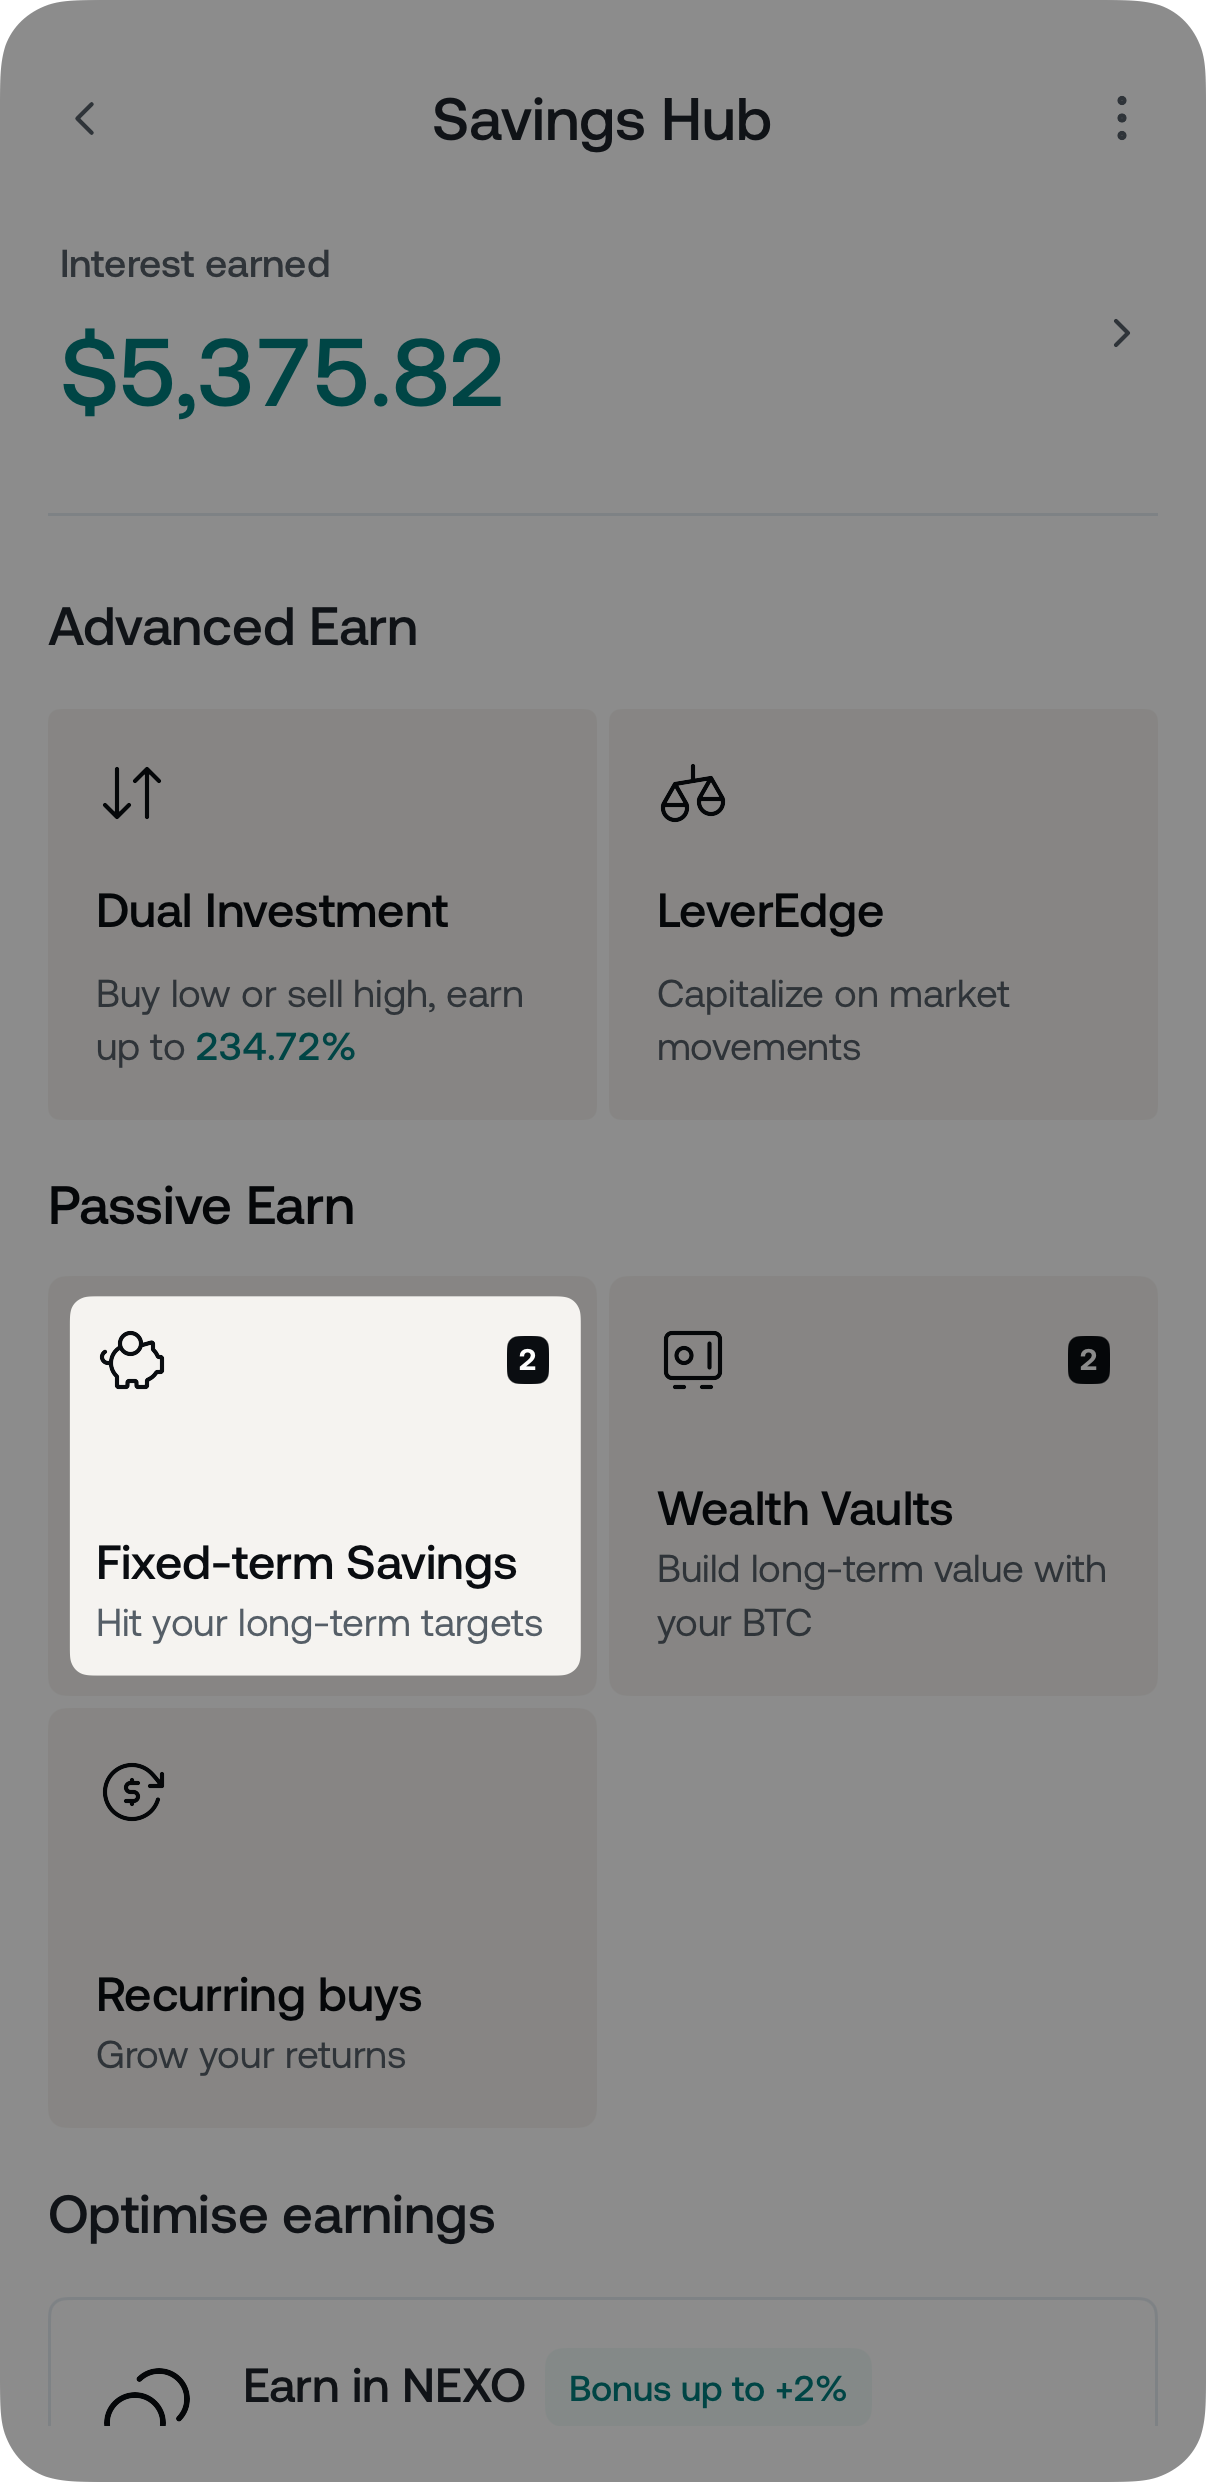Click the Recurring buys dollar cycle icon
This screenshot has height=2482, width=1206.
pyautogui.click(x=132, y=1792)
